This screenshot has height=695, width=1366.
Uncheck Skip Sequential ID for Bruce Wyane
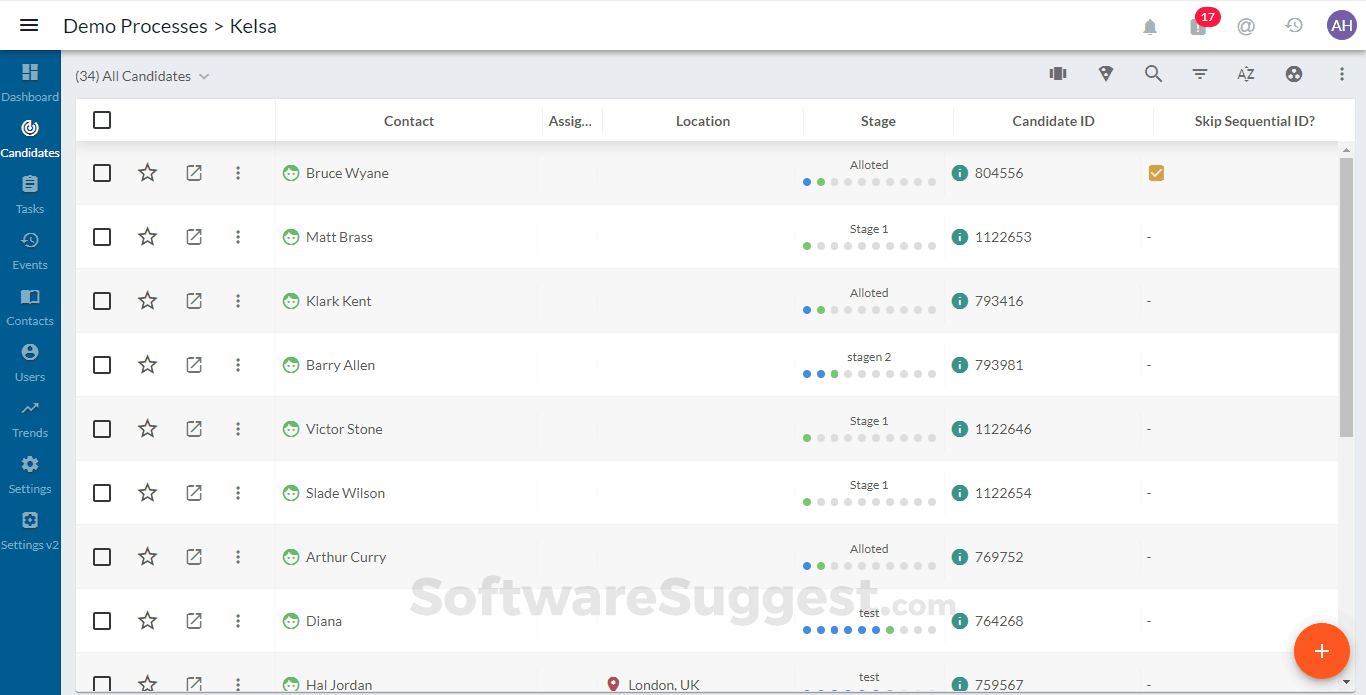pyautogui.click(x=1156, y=173)
